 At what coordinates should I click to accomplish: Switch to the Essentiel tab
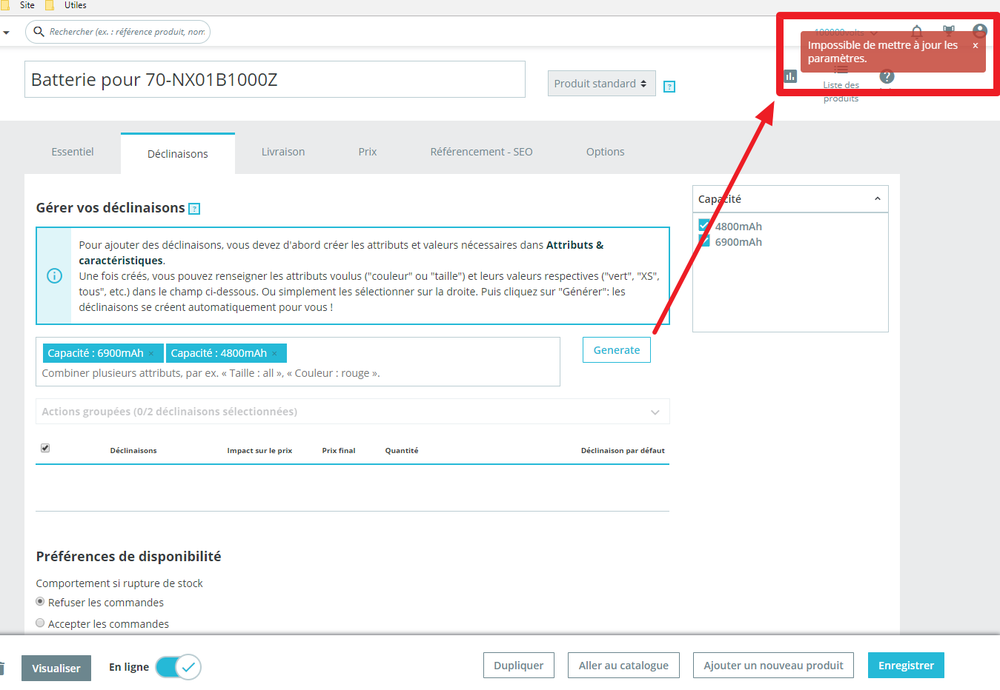coord(73,152)
